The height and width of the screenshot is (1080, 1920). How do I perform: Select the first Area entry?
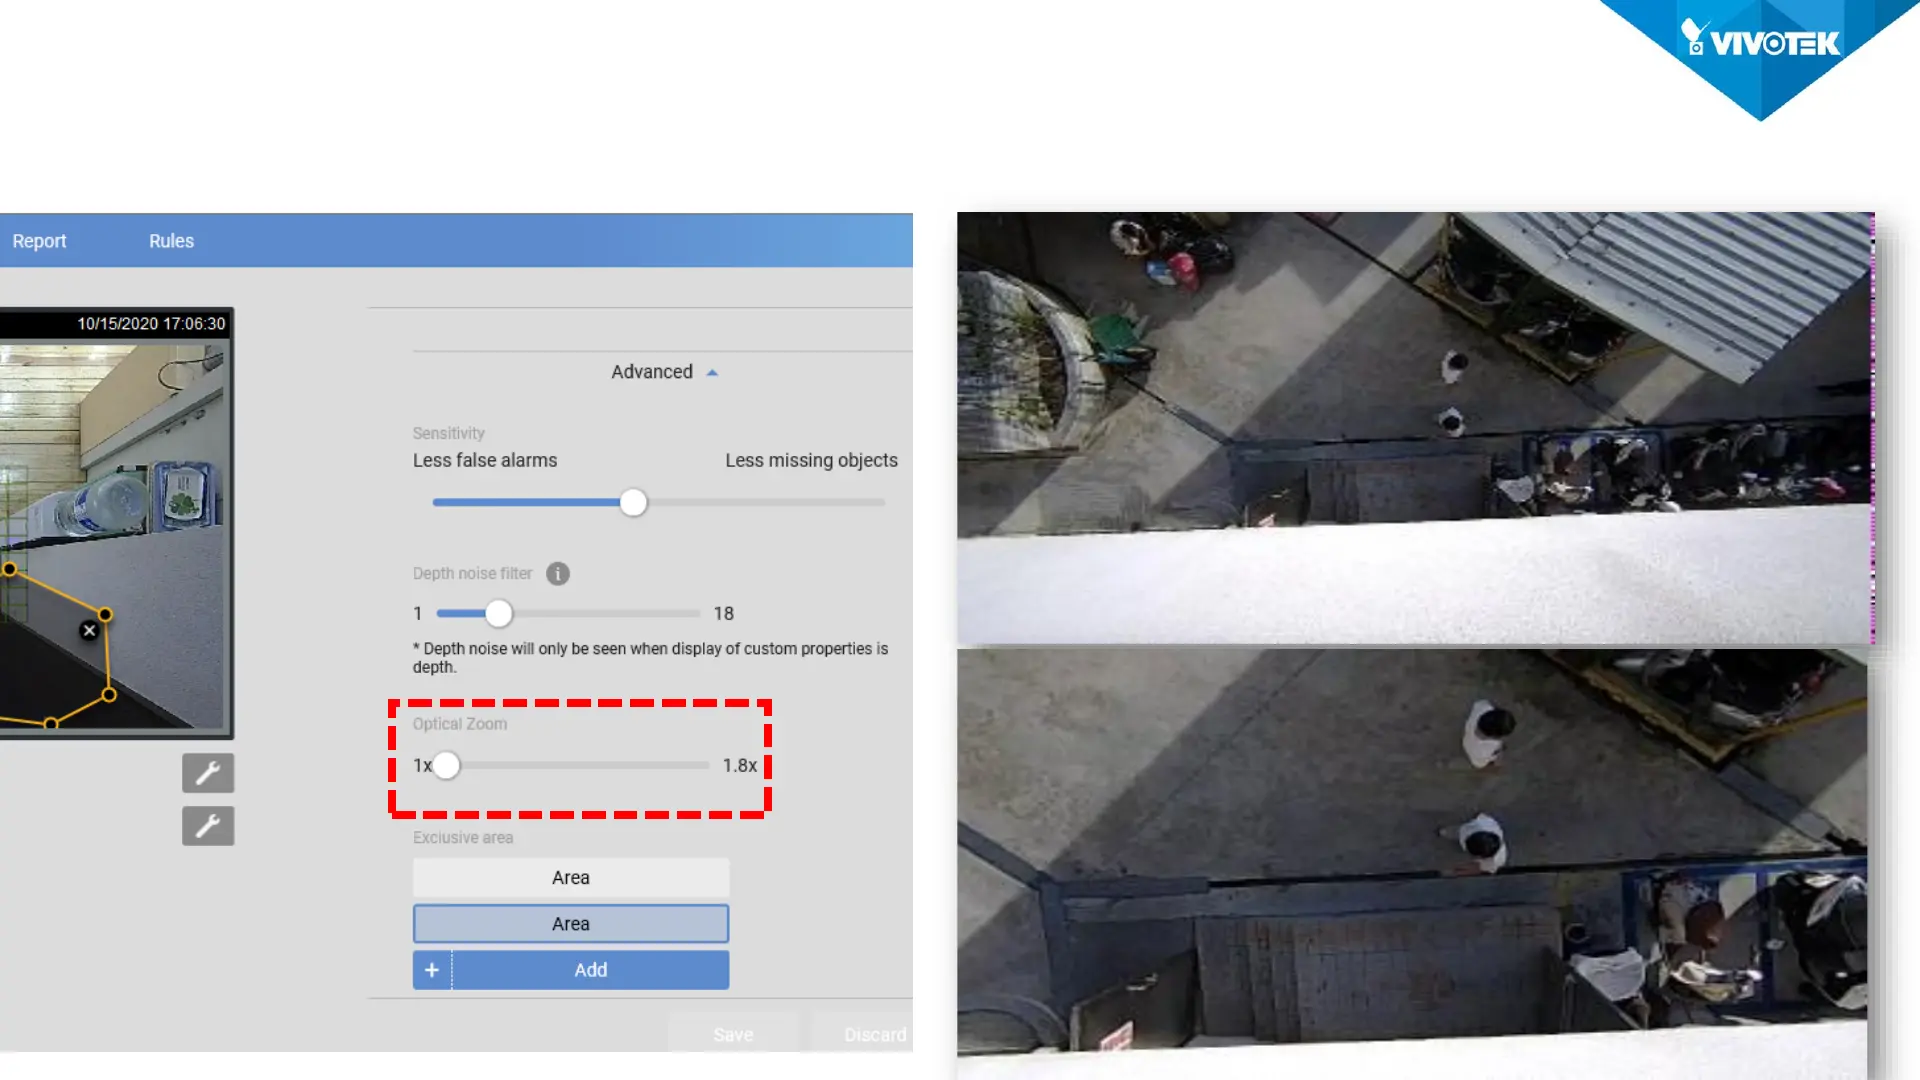click(571, 878)
